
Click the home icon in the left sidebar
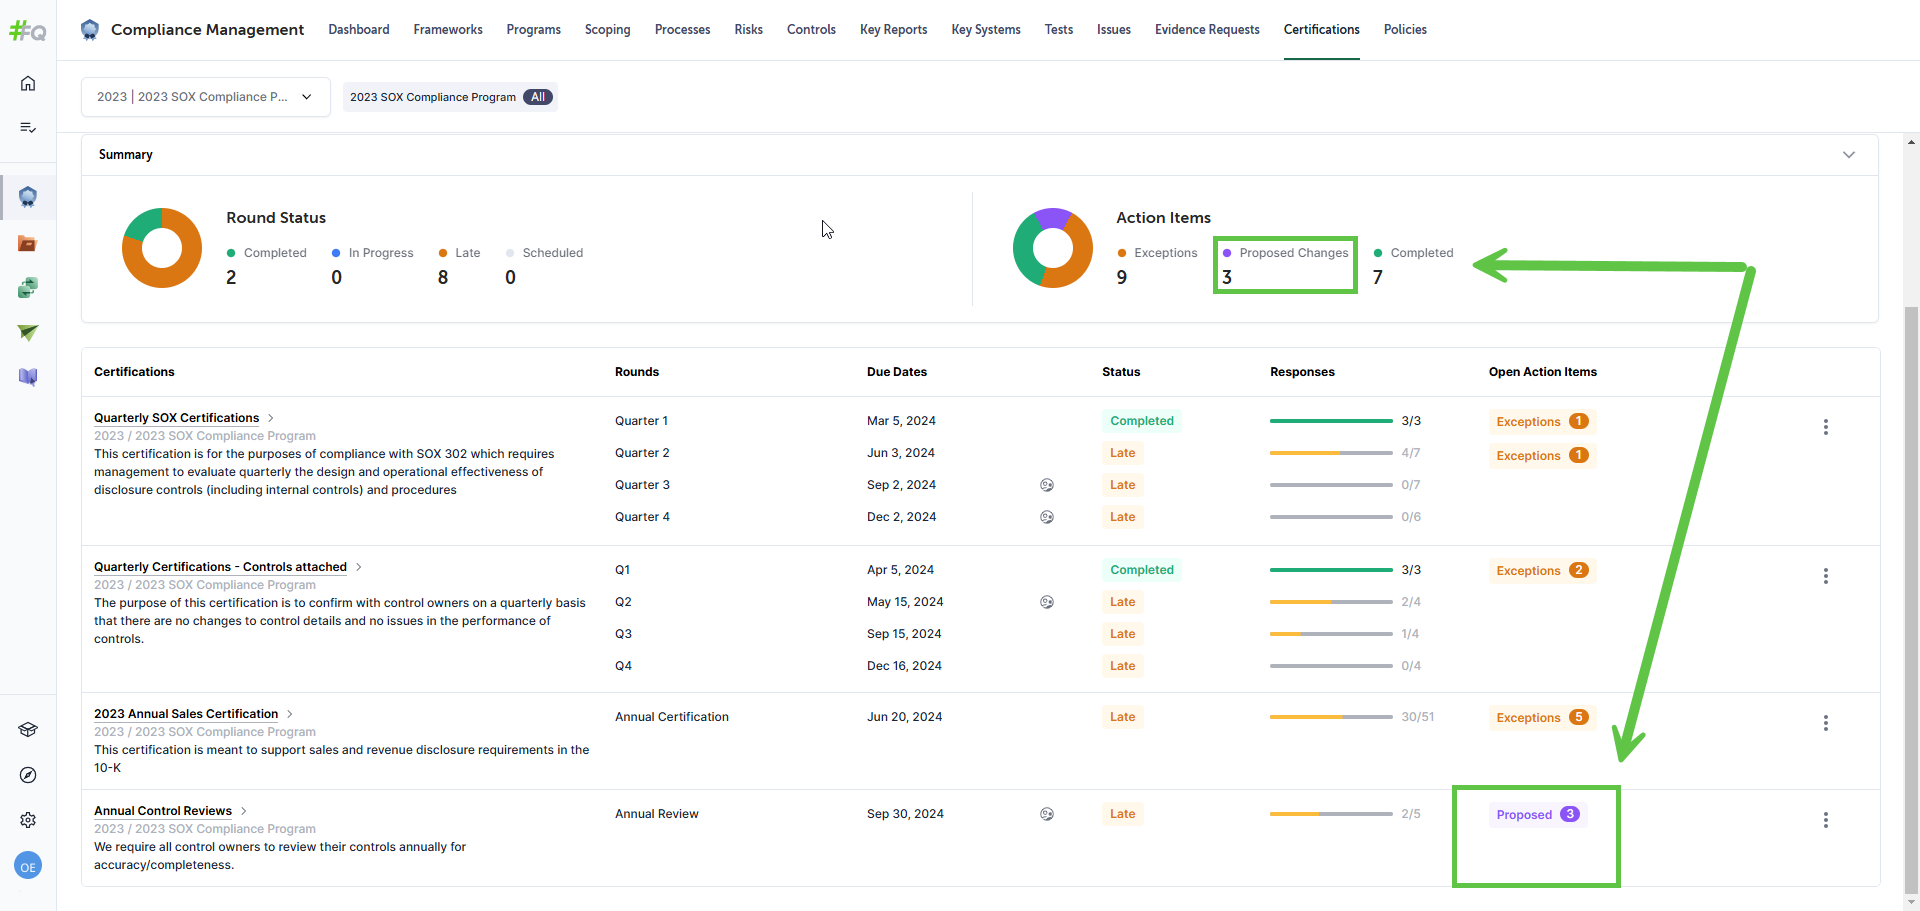28,83
